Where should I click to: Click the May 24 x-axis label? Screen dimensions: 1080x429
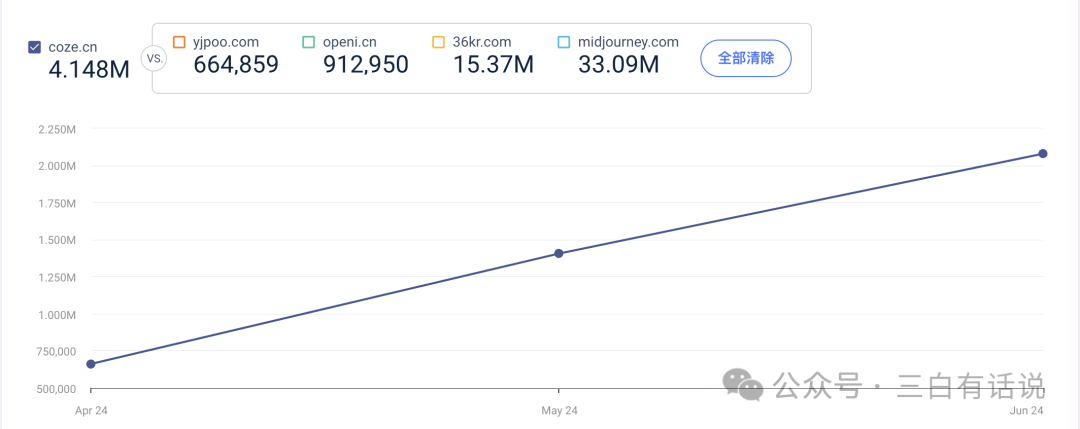tap(559, 410)
